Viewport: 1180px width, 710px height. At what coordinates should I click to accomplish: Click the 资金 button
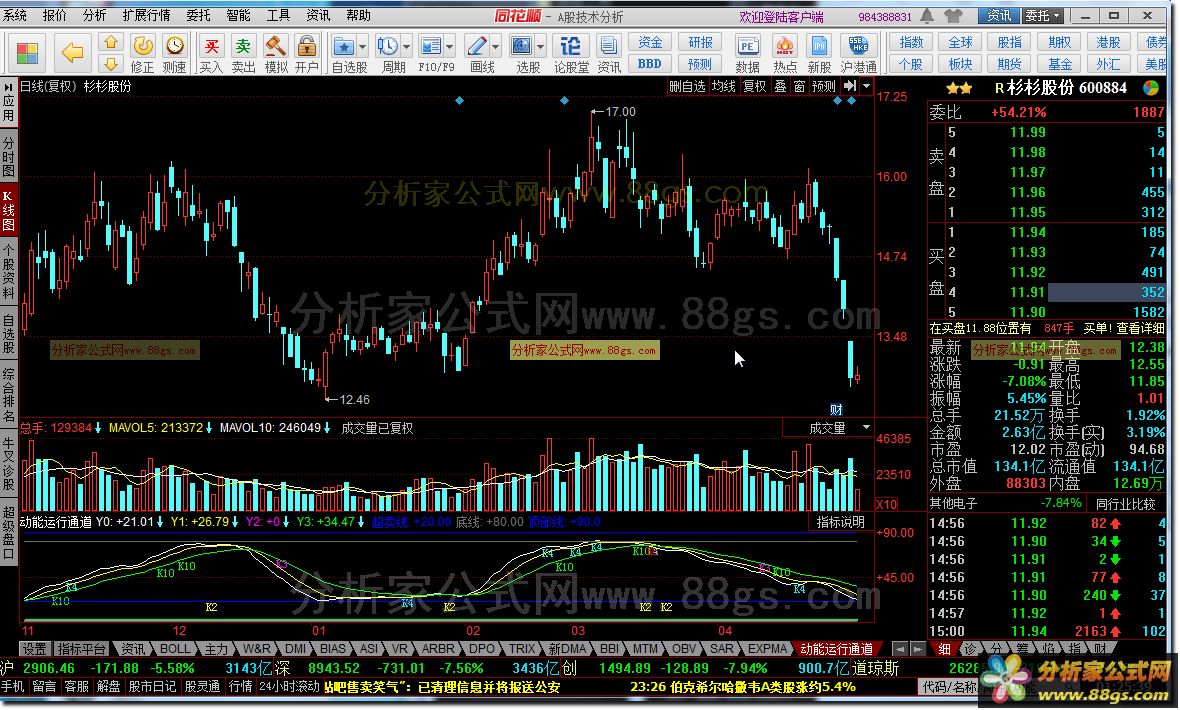coord(650,43)
